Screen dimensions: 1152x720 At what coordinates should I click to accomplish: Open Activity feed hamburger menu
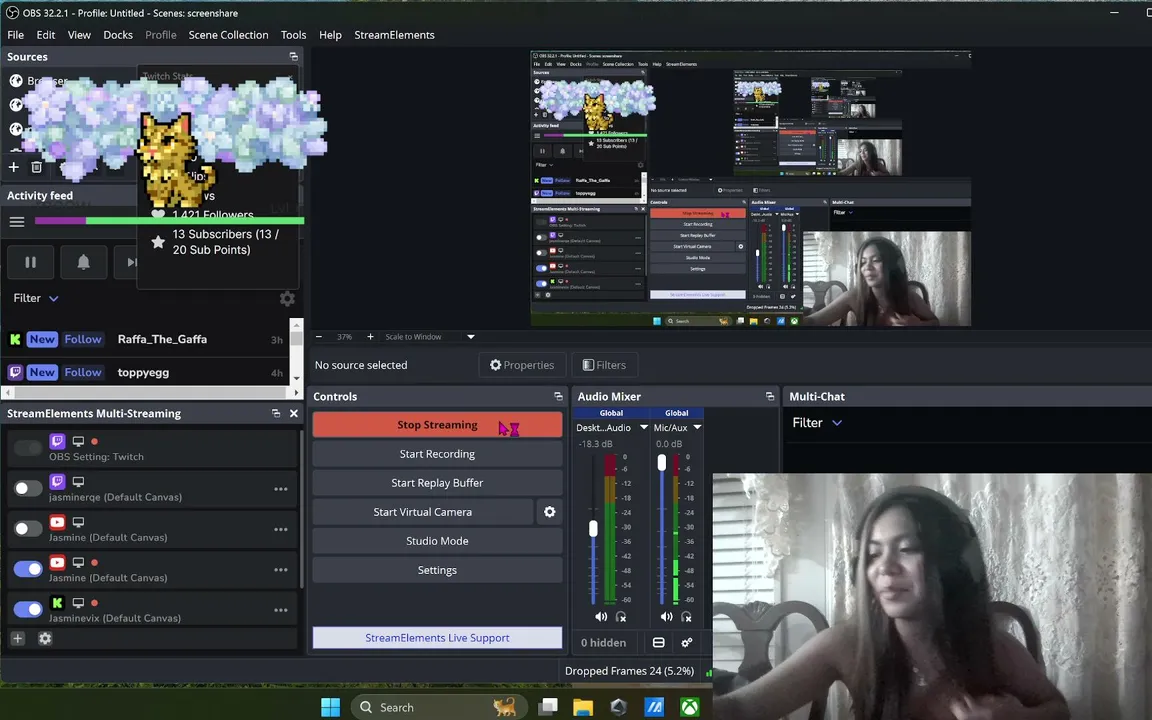coord(17,221)
